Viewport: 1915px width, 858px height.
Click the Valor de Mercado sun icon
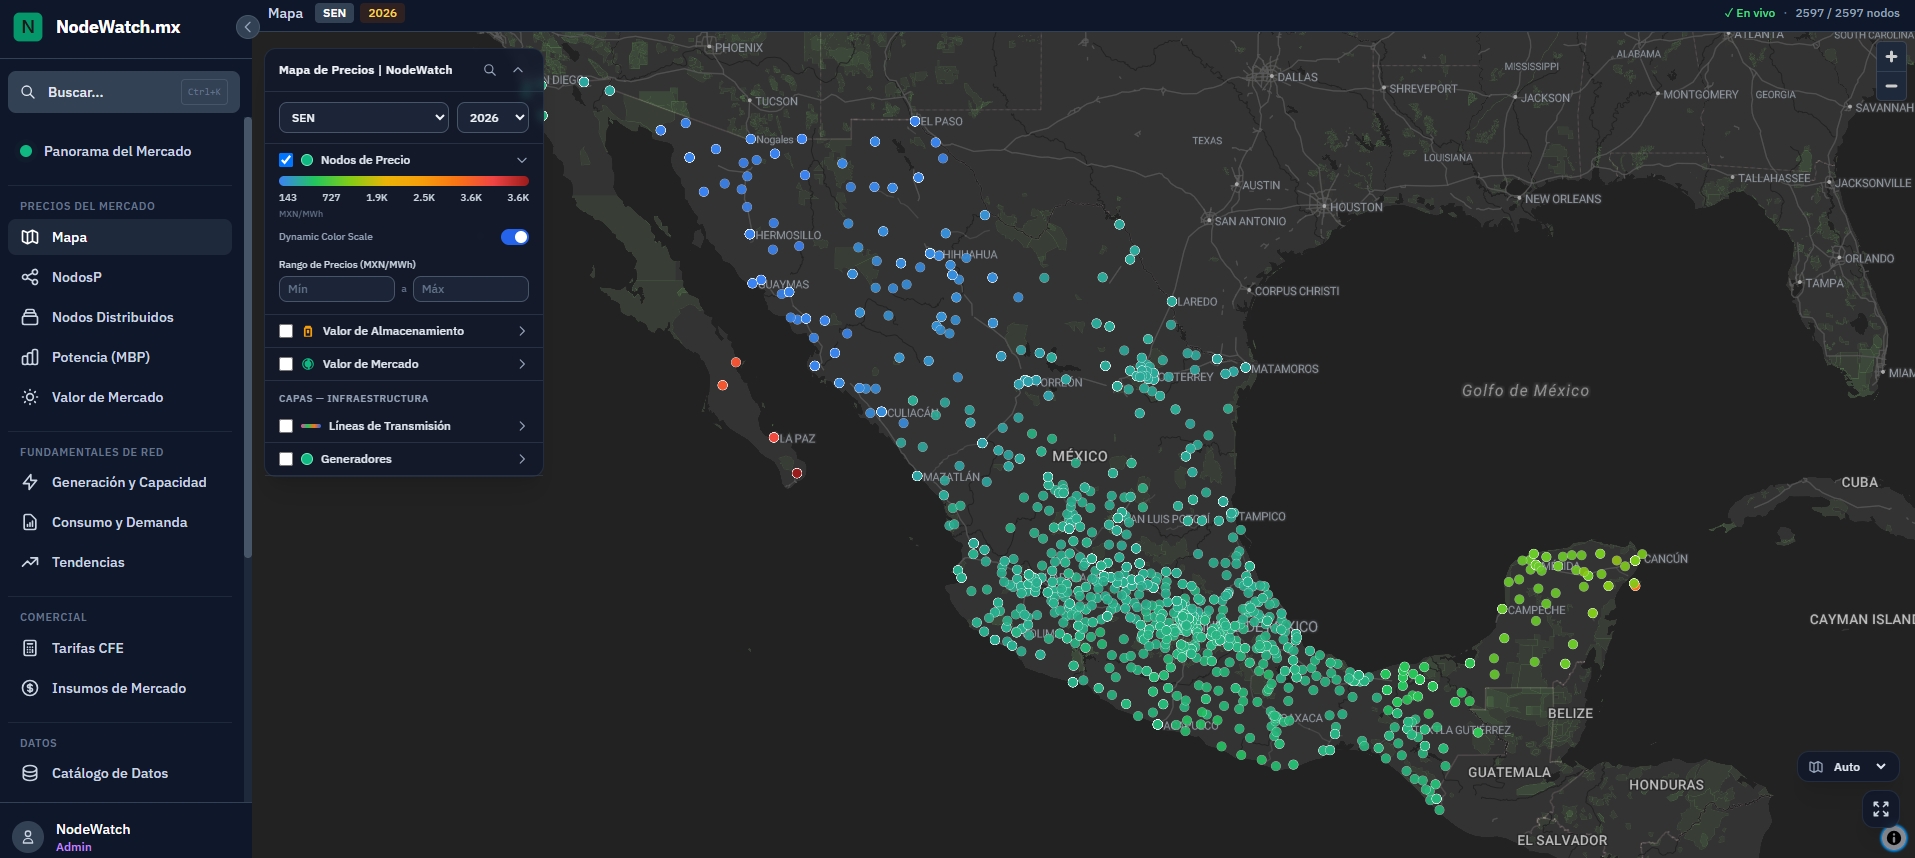pyautogui.click(x=30, y=397)
